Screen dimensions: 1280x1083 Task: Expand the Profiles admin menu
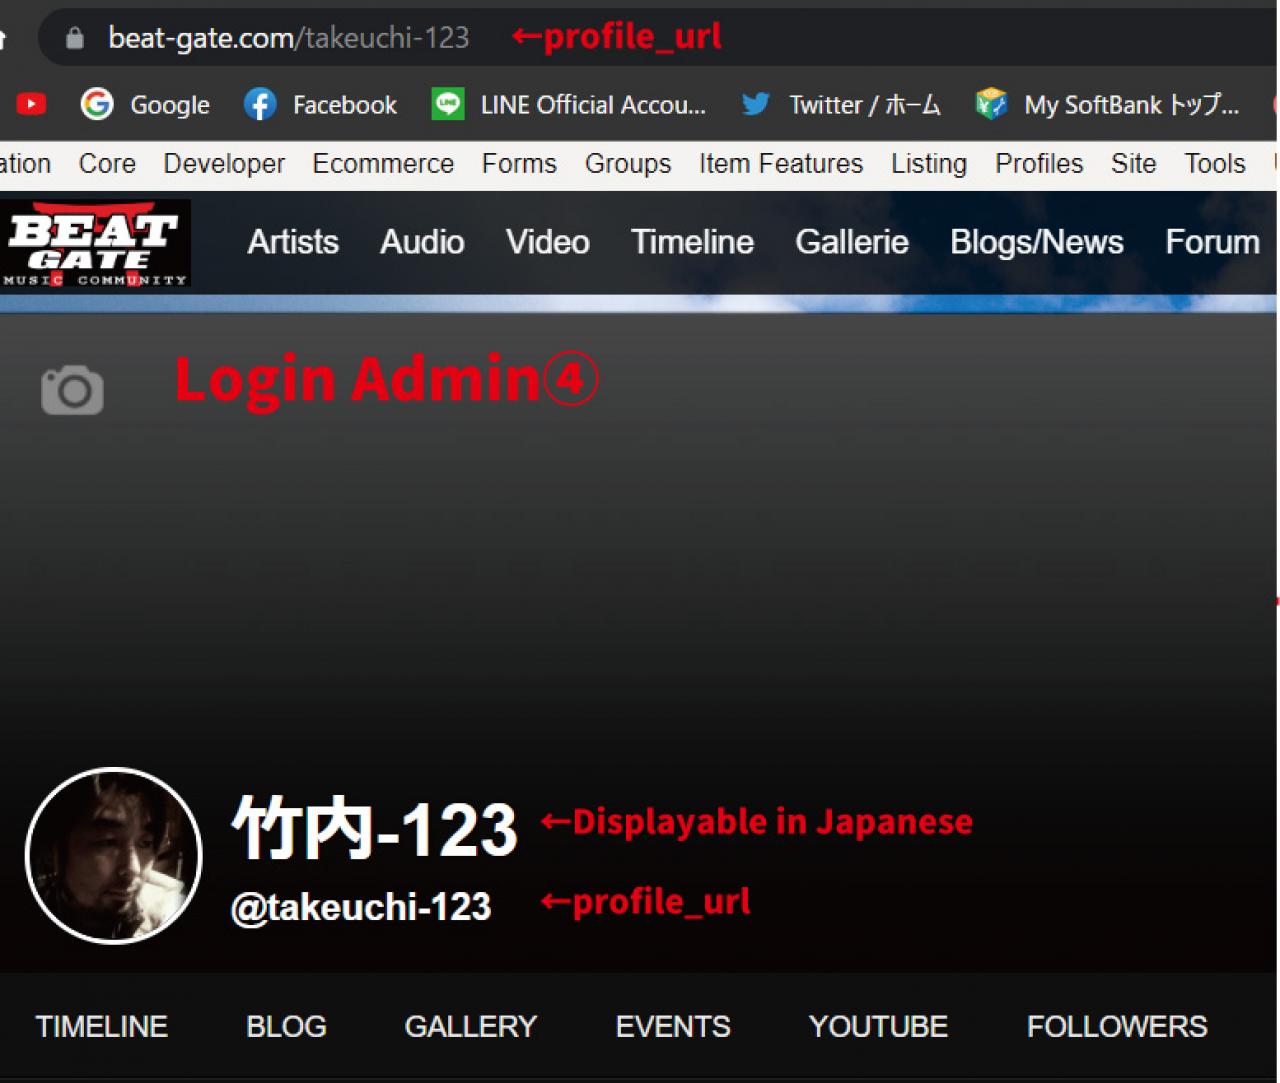click(1038, 164)
